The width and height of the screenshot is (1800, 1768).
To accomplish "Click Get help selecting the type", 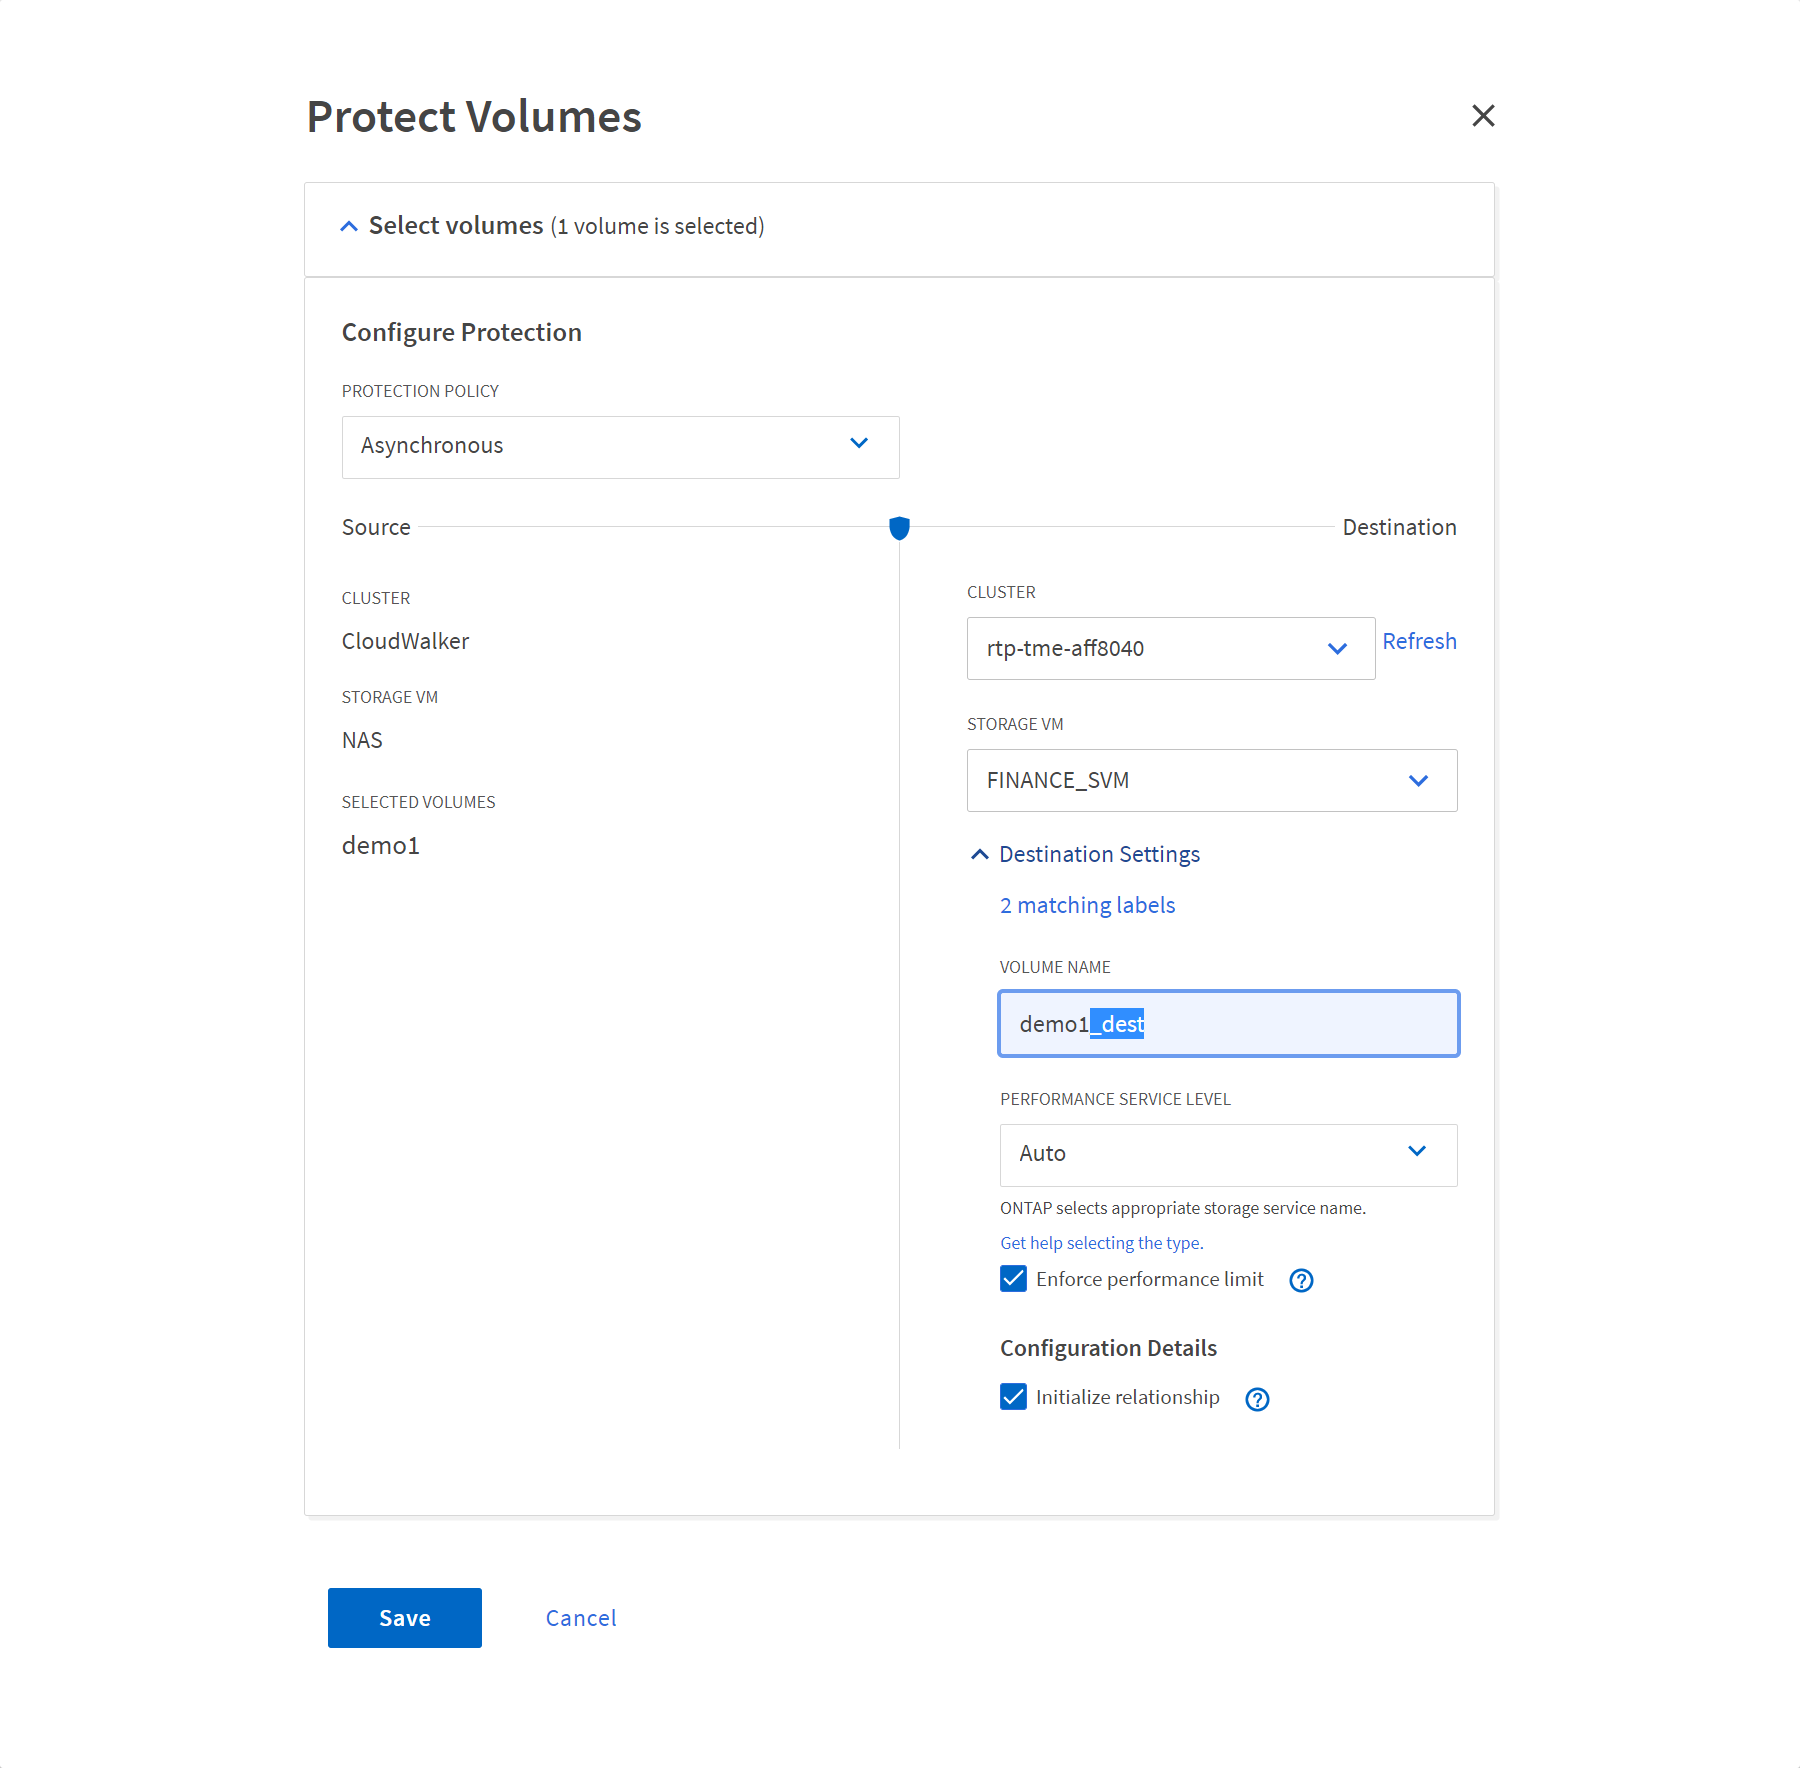I will tap(1101, 1243).
